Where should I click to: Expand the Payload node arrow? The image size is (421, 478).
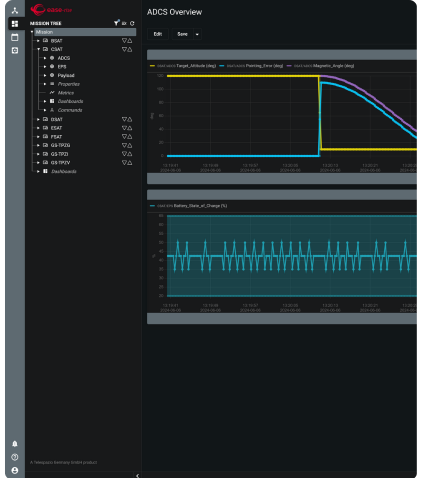coord(45,75)
